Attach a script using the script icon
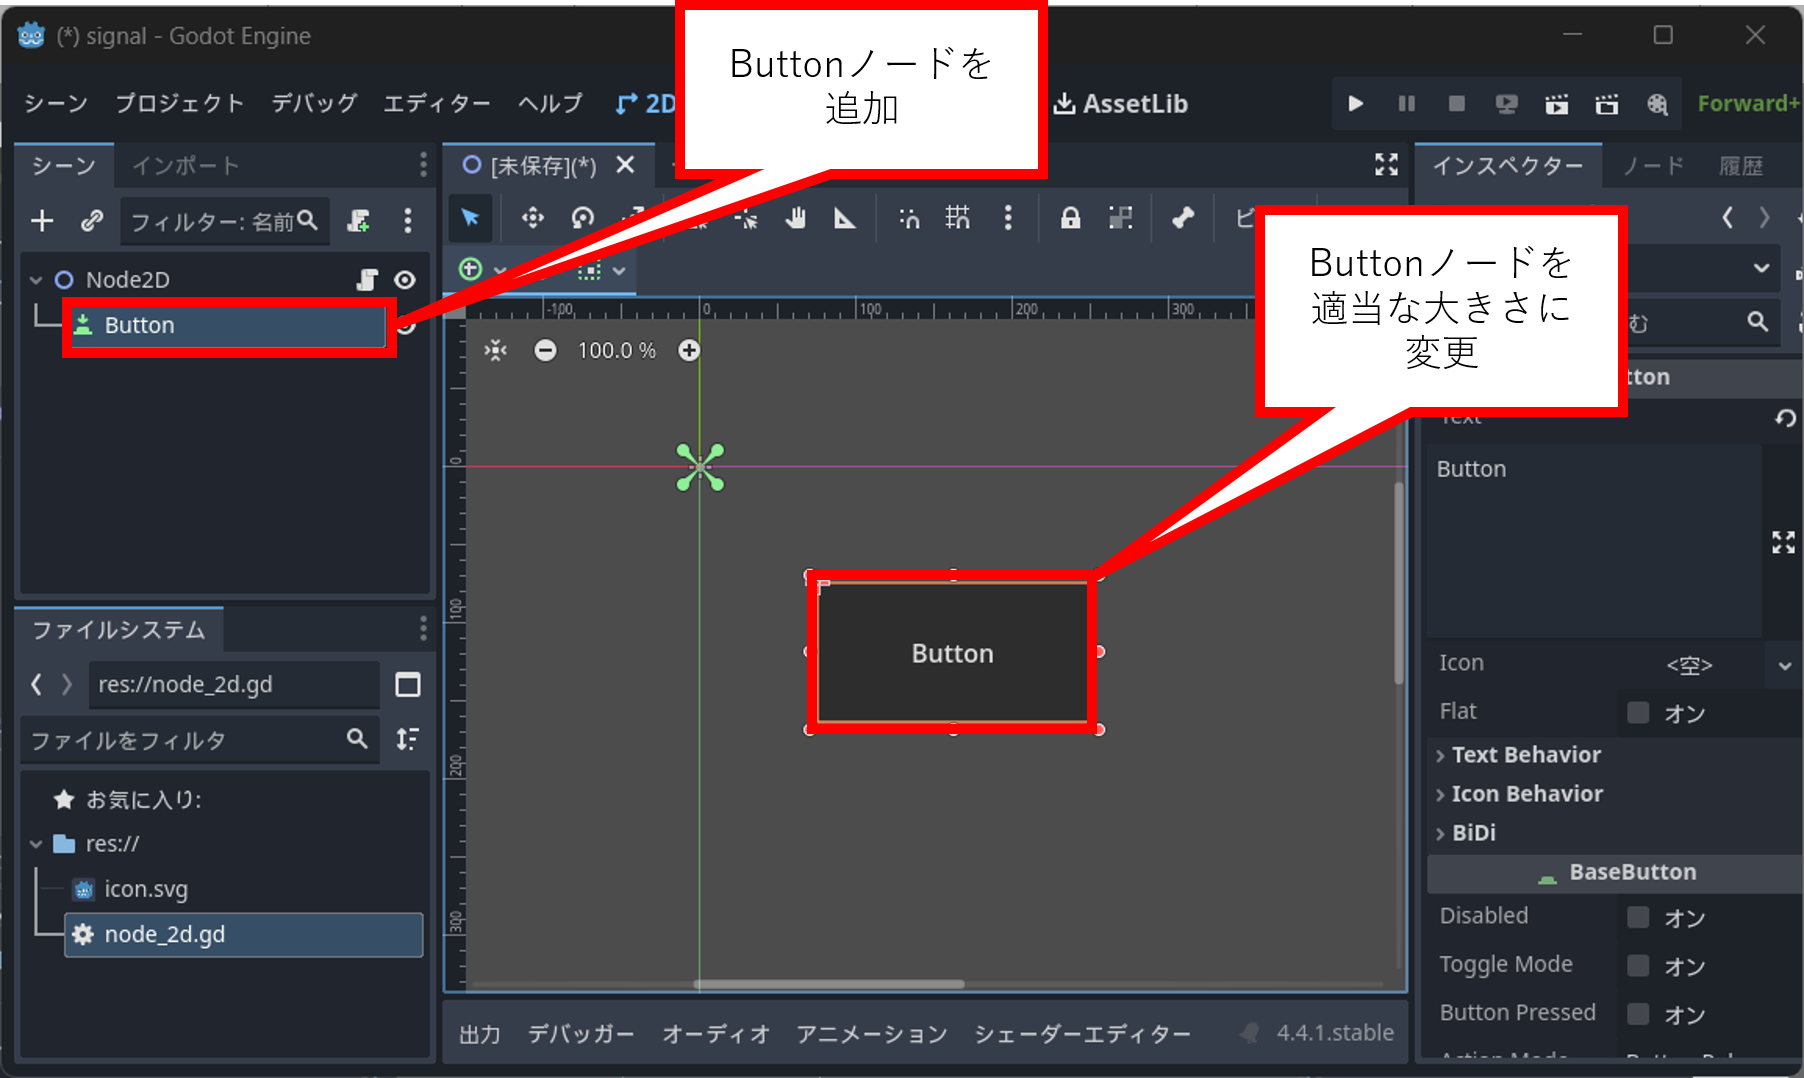 click(x=357, y=221)
